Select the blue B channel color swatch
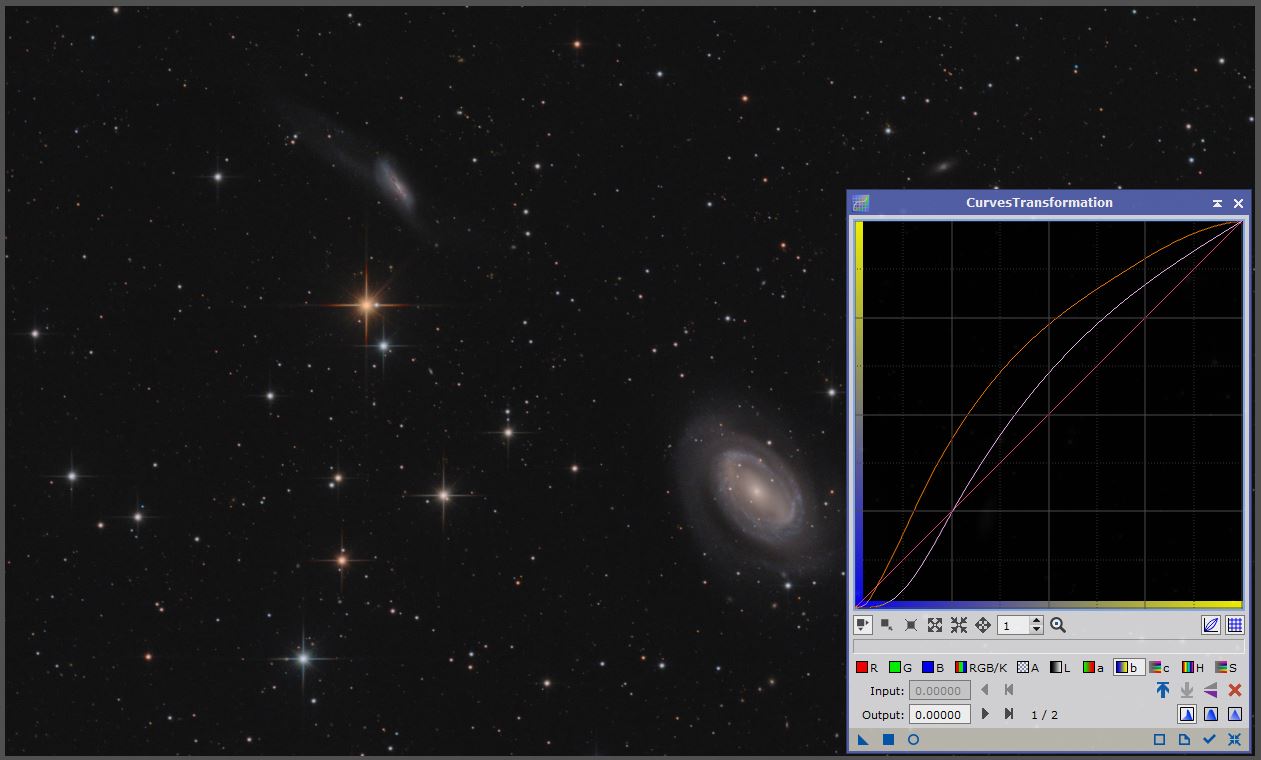Image resolution: width=1261 pixels, height=760 pixels. (928, 666)
